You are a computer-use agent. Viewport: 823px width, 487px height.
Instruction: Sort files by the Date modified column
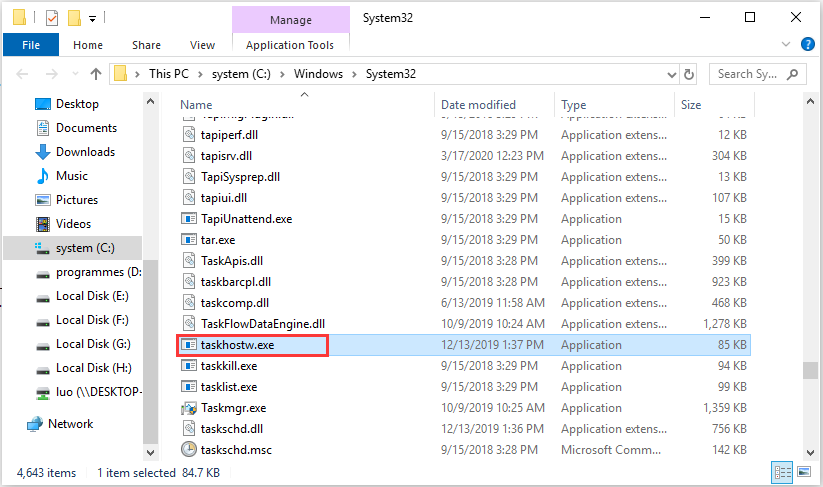point(478,105)
